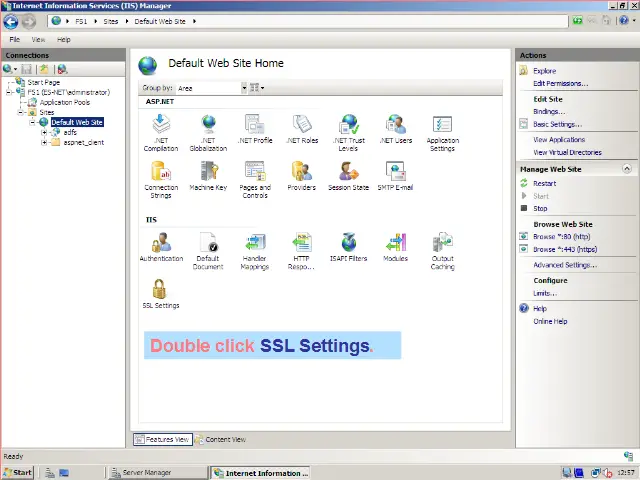640x480 pixels.
Task: Select the Authentication feature icon
Action: coord(161,242)
